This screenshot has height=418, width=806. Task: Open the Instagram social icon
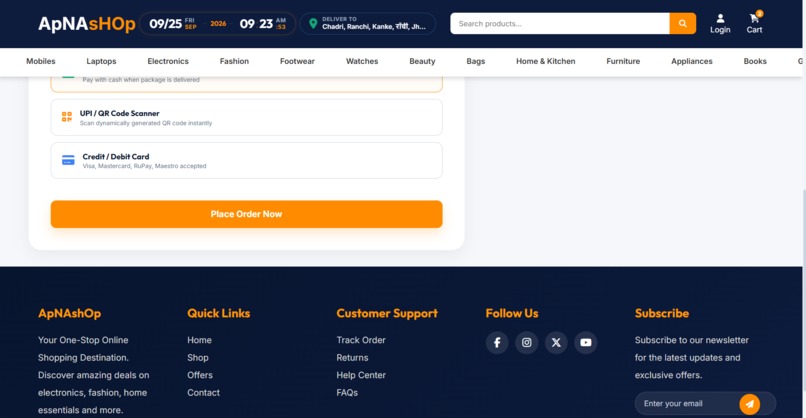click(526, 342)
